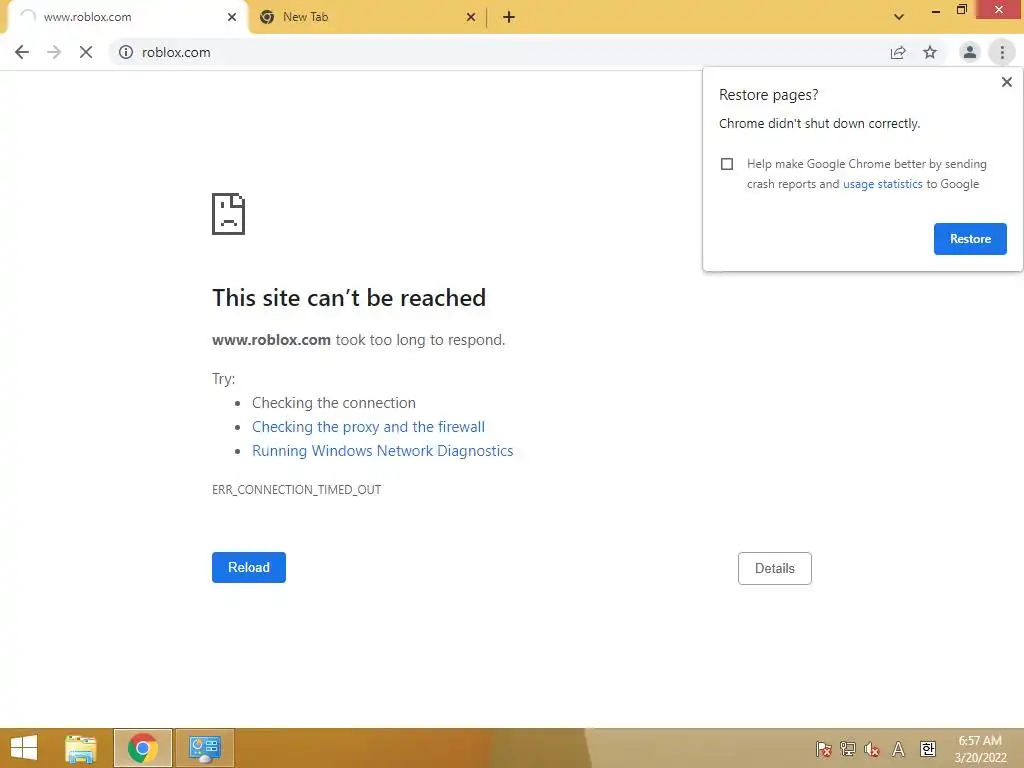The height and width of the screenshot is (768, 1024).
Task: Stop loading the page with the X button
Action: coord(86,52)
